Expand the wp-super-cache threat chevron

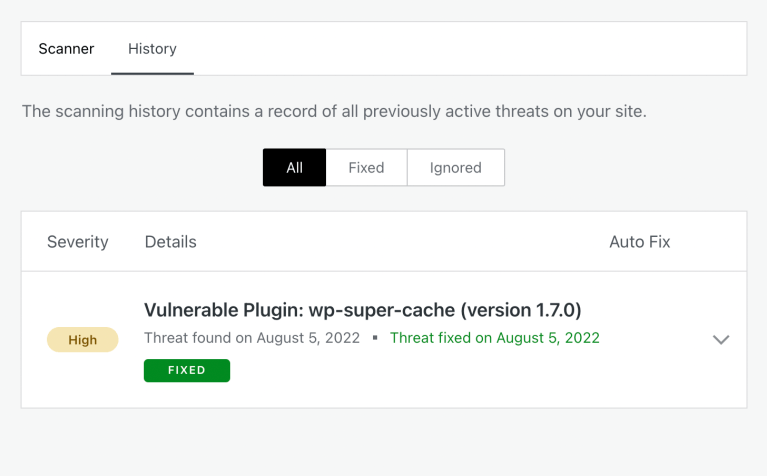pyautogui.click(x=720, y=340)
